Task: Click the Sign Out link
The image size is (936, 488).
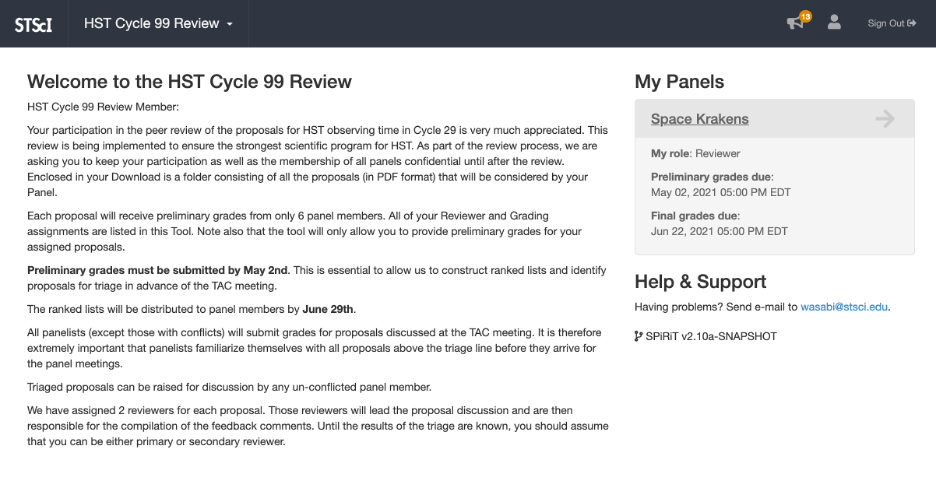Action: tap(885, 24)
